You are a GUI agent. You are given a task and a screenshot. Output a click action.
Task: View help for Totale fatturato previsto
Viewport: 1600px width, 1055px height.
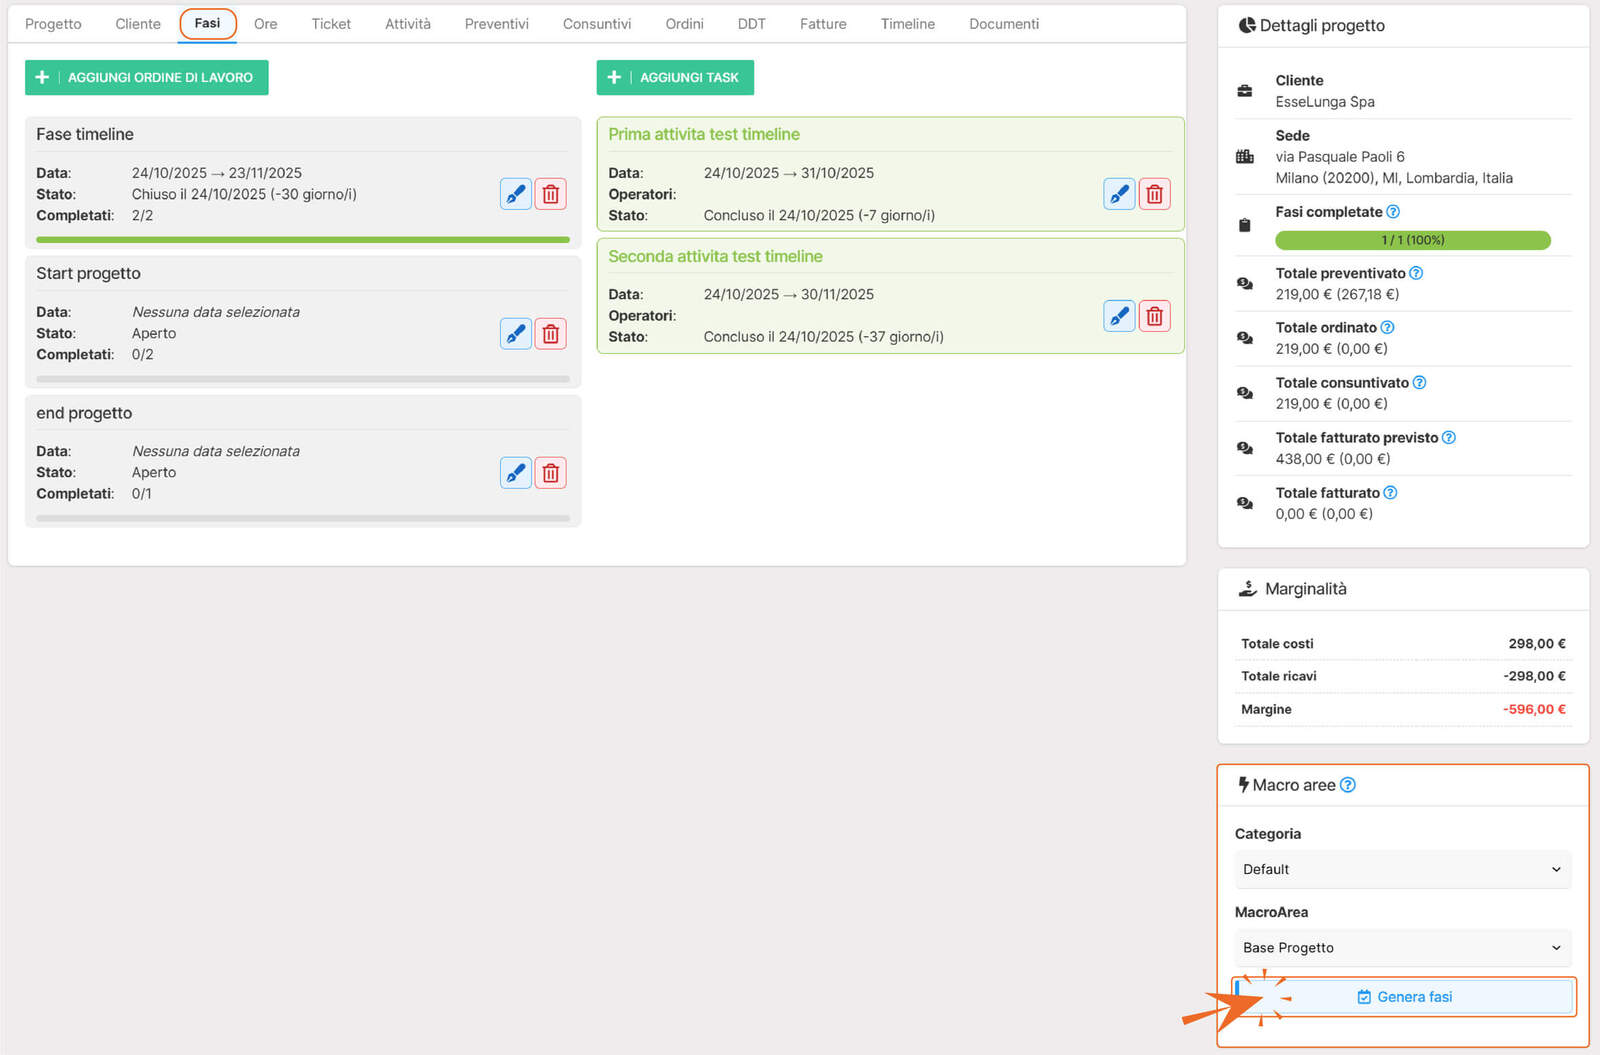(1449, 438)
